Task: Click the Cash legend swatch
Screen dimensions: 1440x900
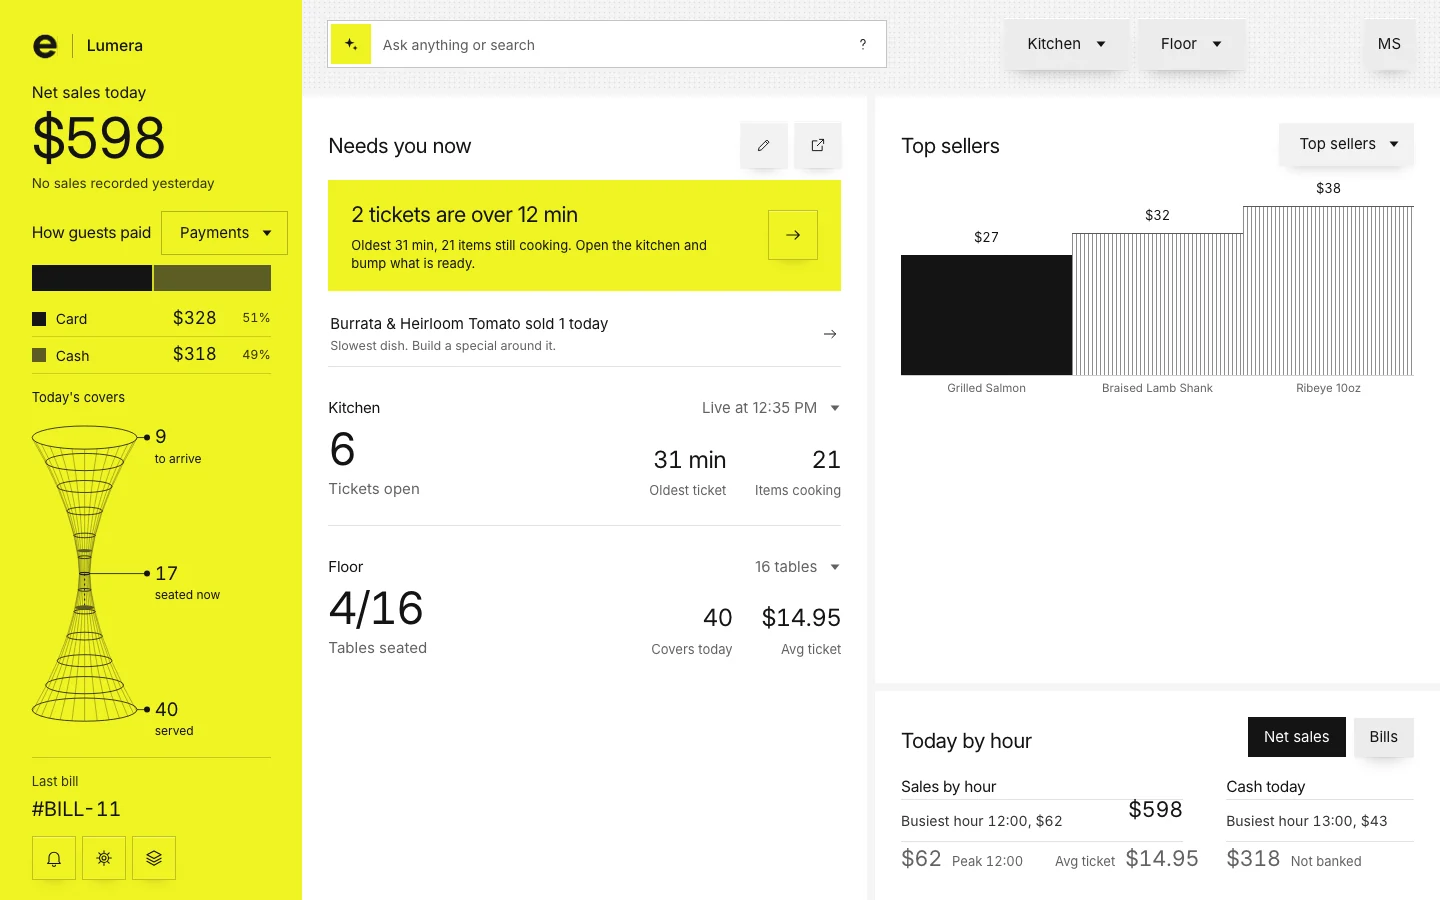Action: [x=39, y=355]
